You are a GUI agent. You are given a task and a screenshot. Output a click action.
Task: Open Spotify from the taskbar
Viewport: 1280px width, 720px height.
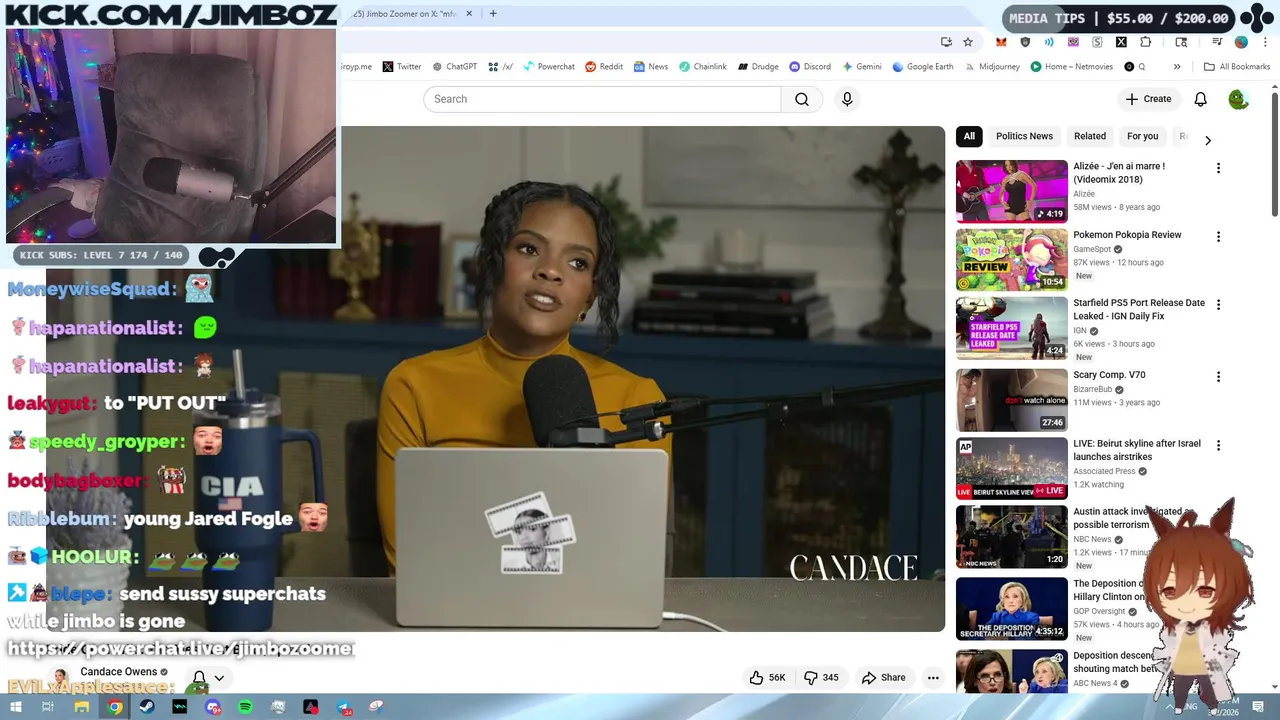[245, 707]
